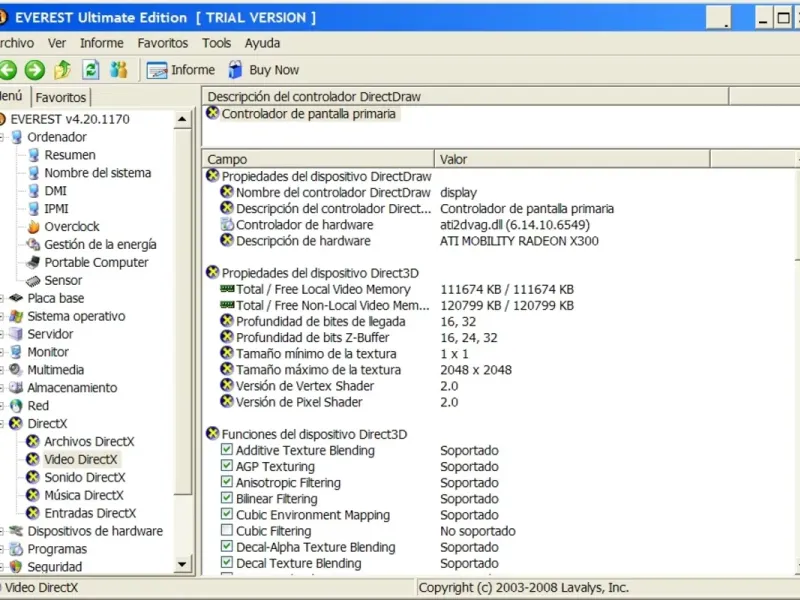Select Tamaño máximo de la textura row

(366, 370)
